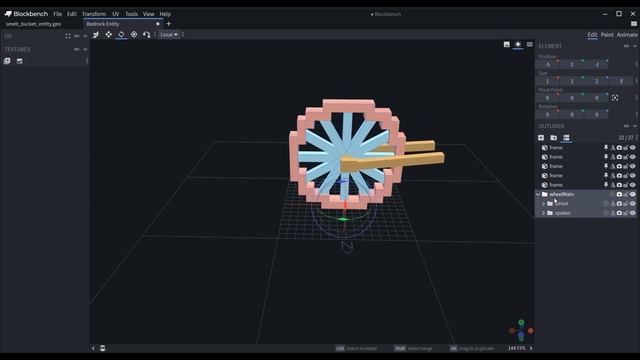Screen dimensions: 640x360
Task: Click the sidebar toggle icon below window controls
Action: tap(633, 24)
